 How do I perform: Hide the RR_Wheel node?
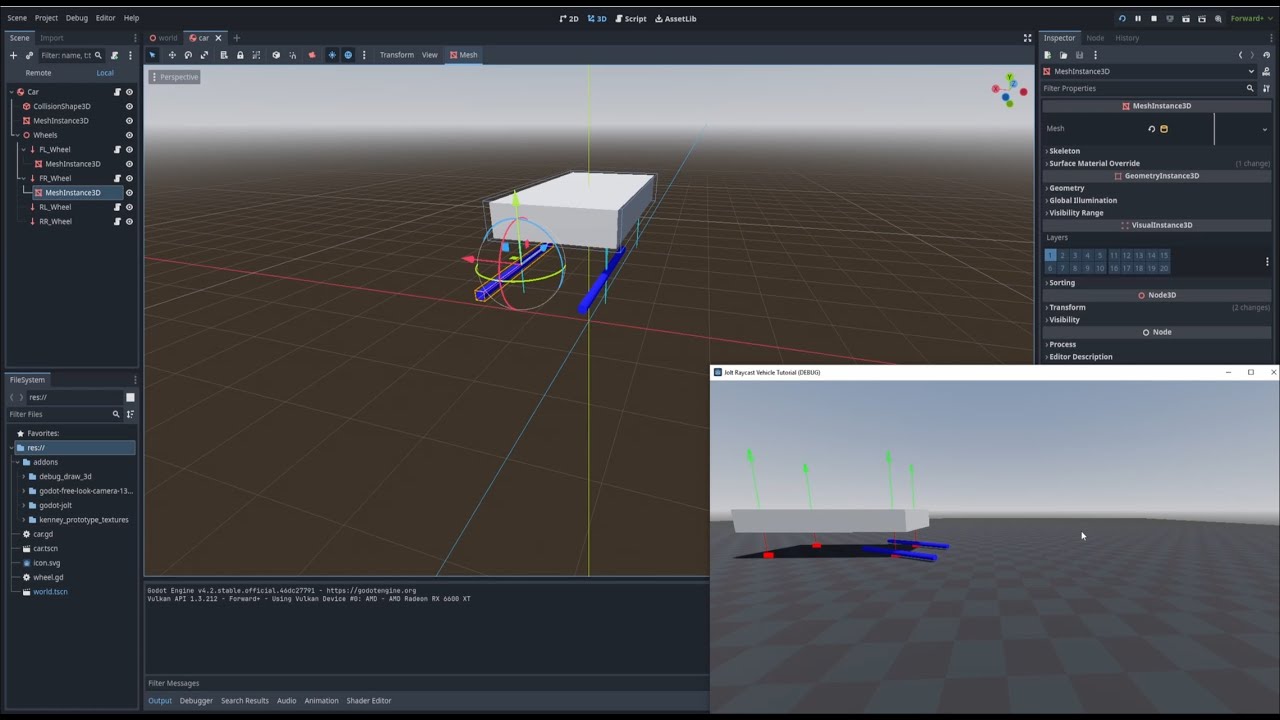coord(129,221)
